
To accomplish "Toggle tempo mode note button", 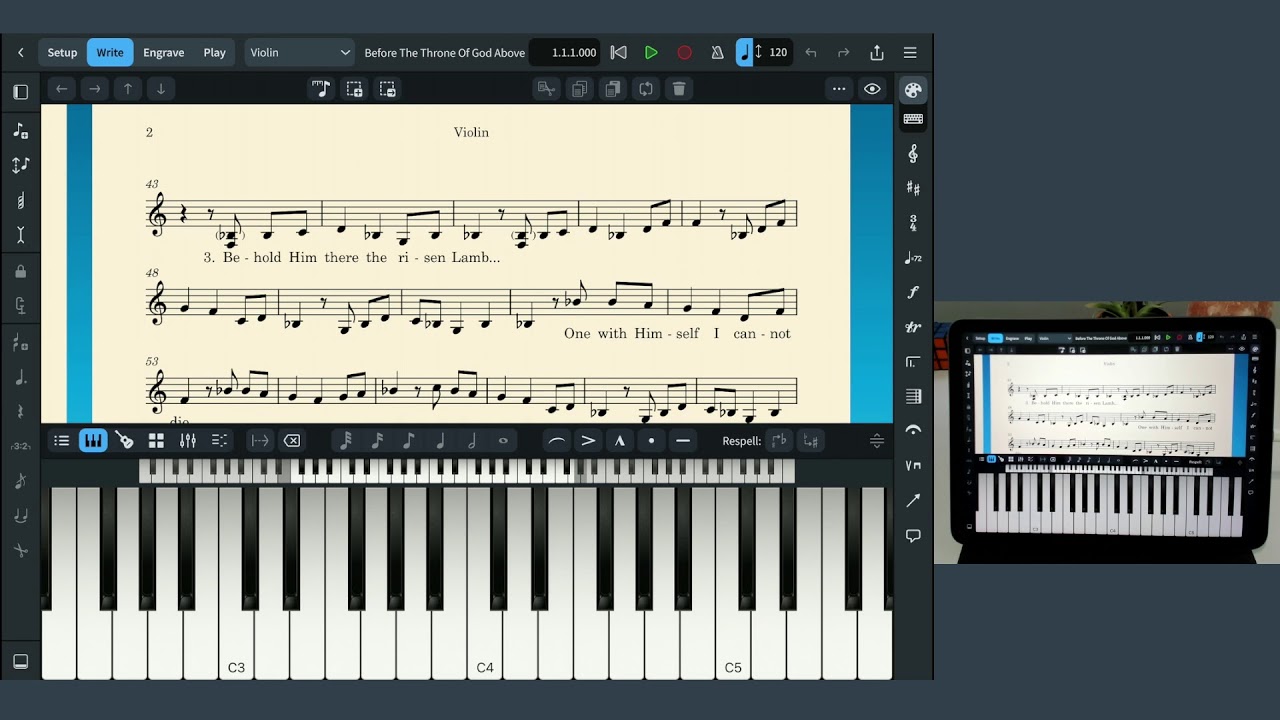I will pyautogui.click(x=744, y=52).
